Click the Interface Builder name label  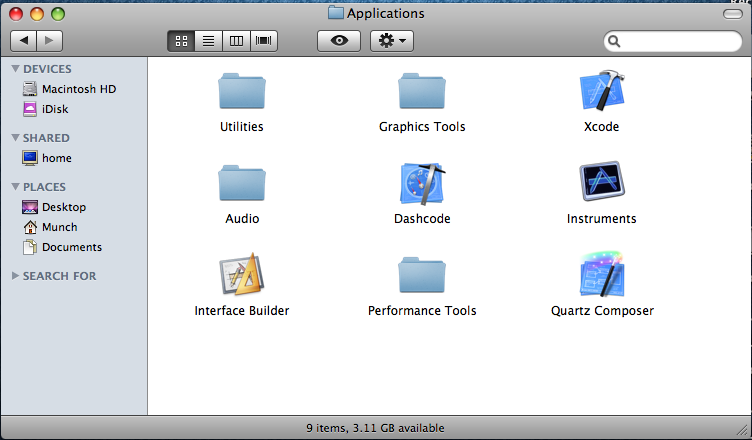click(x=242, y=311)
